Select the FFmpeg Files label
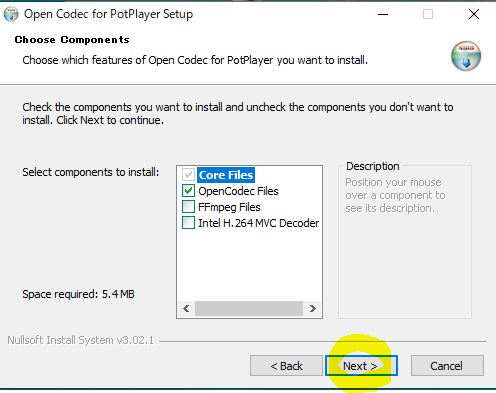 pos(229,207)
